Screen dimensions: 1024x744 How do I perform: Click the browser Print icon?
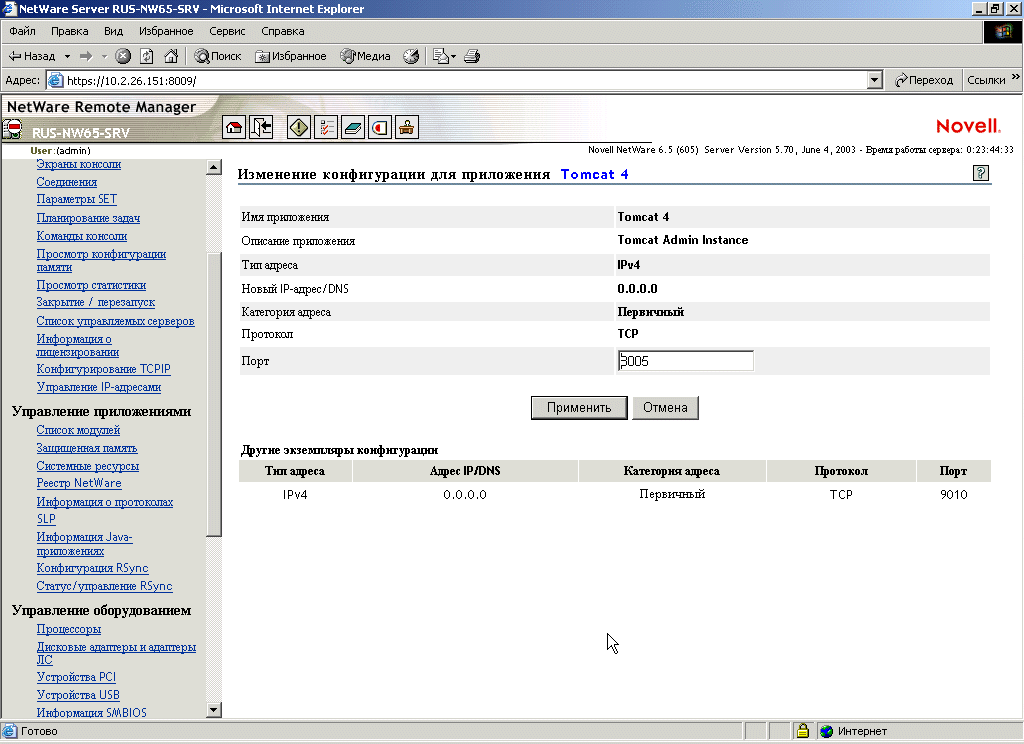click(x=472, y=56)
